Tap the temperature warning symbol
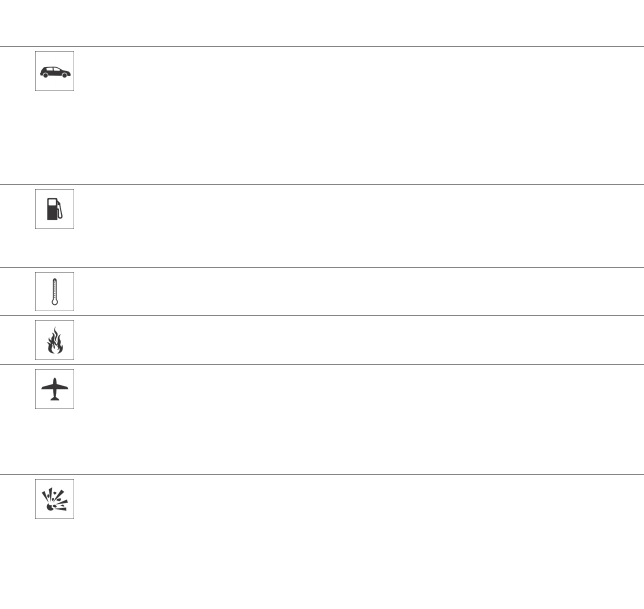The width and height of the screenshot is (644, 609). 54,291
